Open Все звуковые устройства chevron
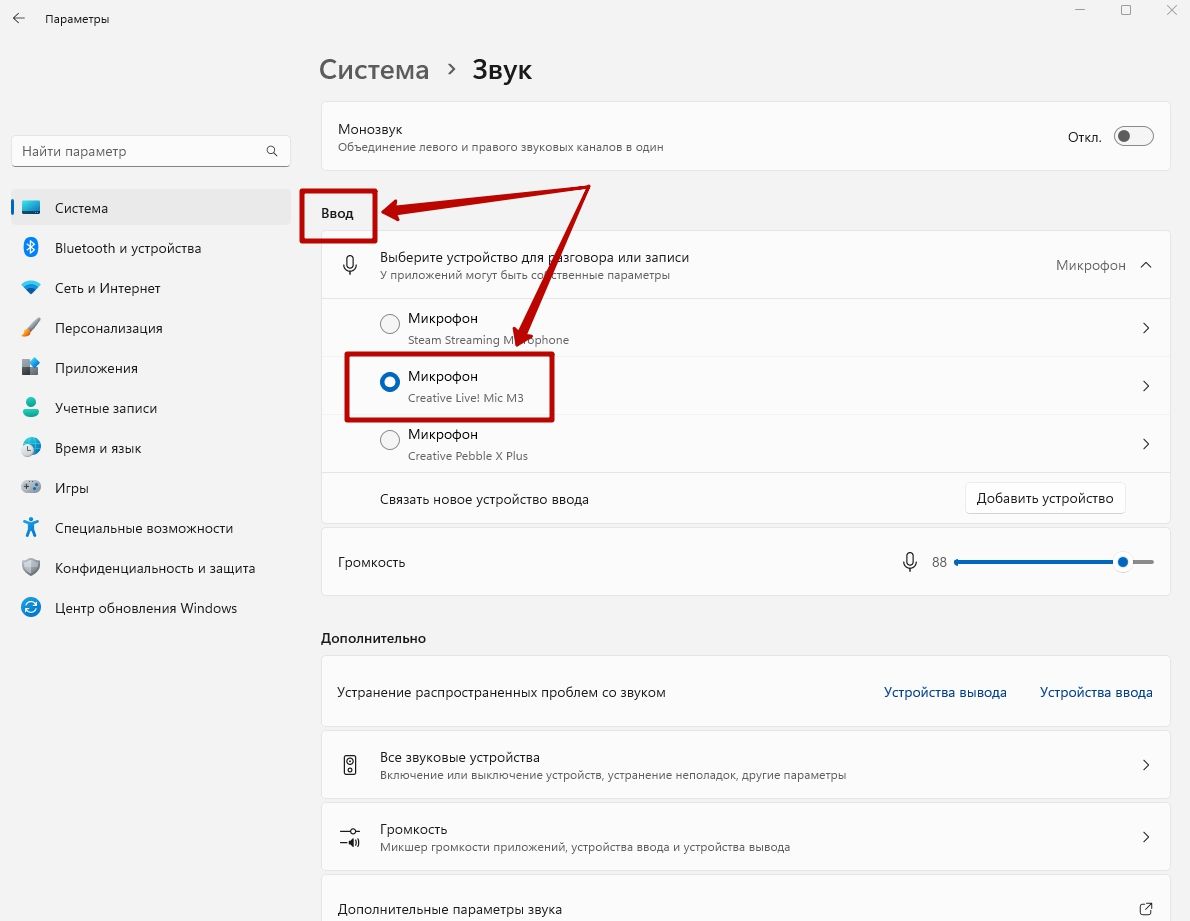The height and width of the screenshot is (921, 1190). pos(1146,765)
